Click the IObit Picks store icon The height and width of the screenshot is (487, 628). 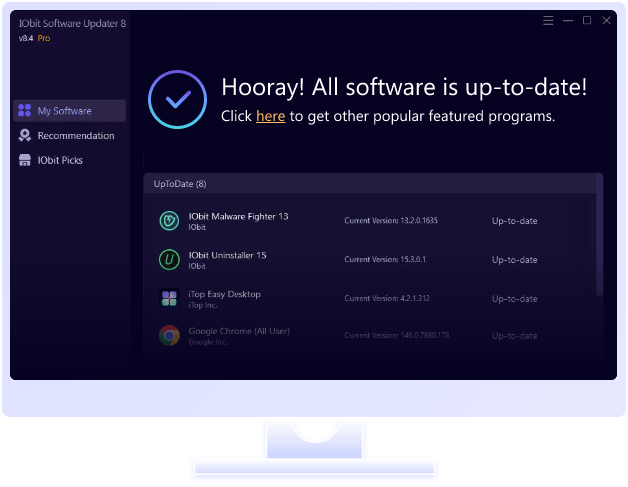coord(25,160)
